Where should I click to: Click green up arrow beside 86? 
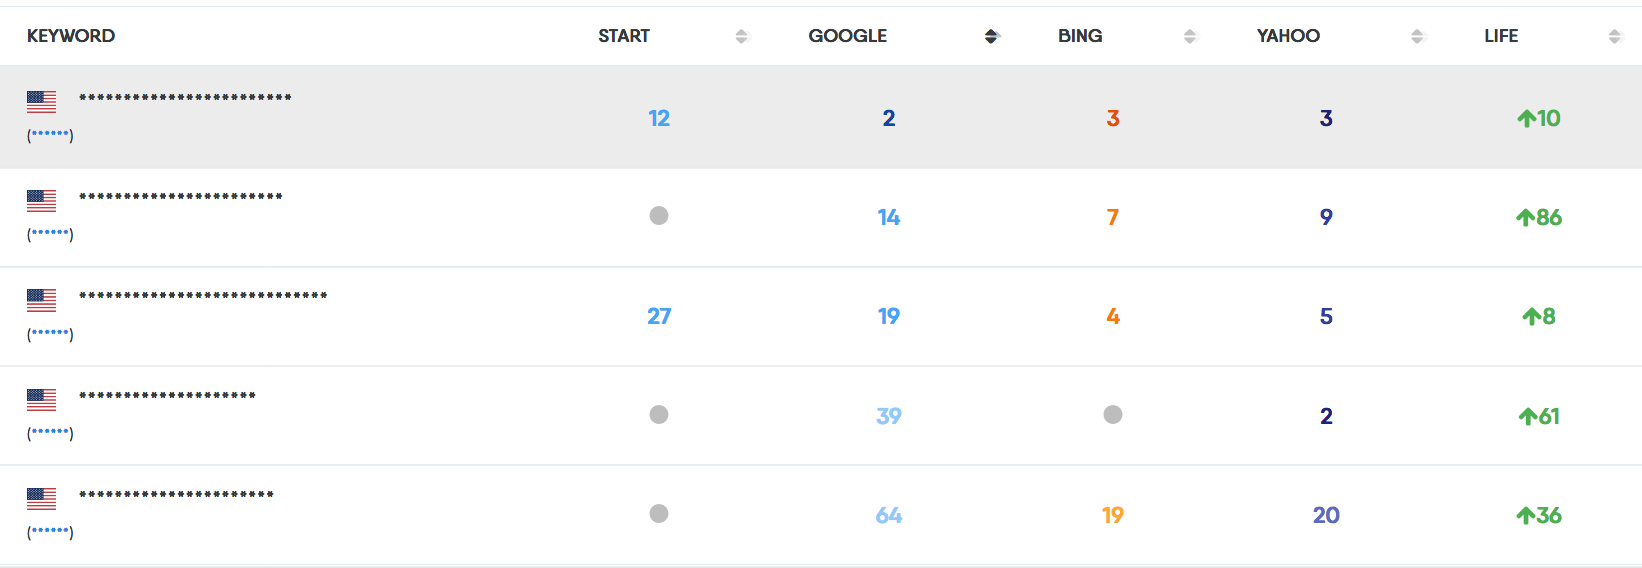pos(1525,218)
